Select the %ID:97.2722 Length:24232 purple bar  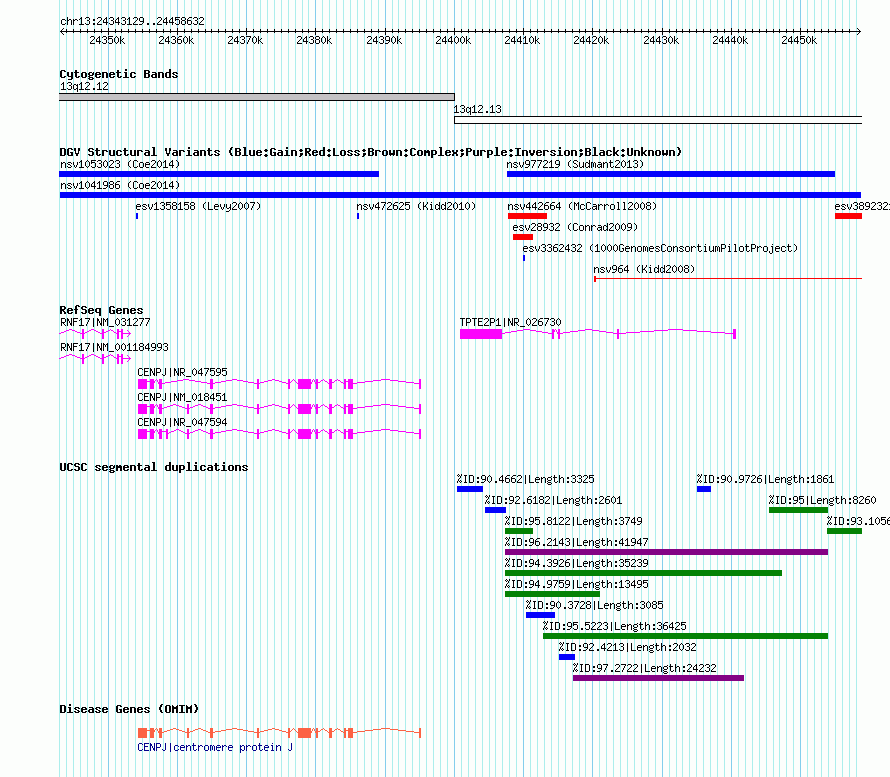(x=658, y=678)
